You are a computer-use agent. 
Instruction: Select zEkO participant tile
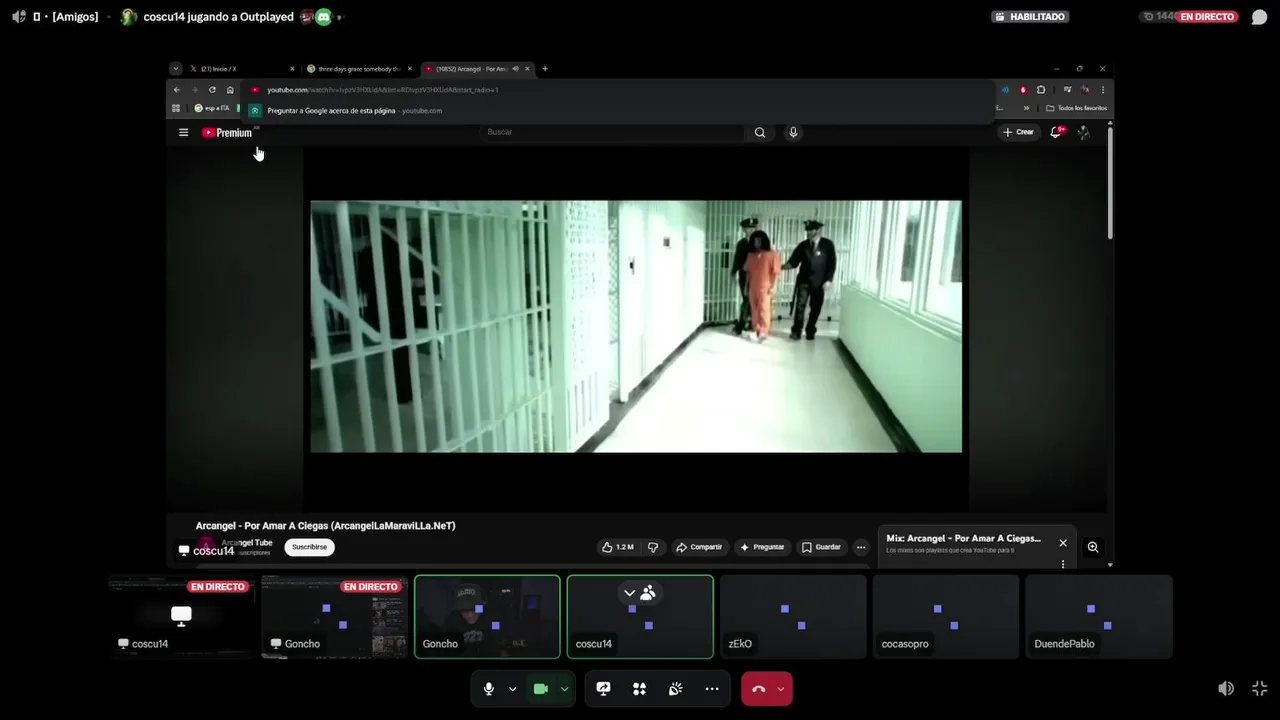[x=793, y=616]
